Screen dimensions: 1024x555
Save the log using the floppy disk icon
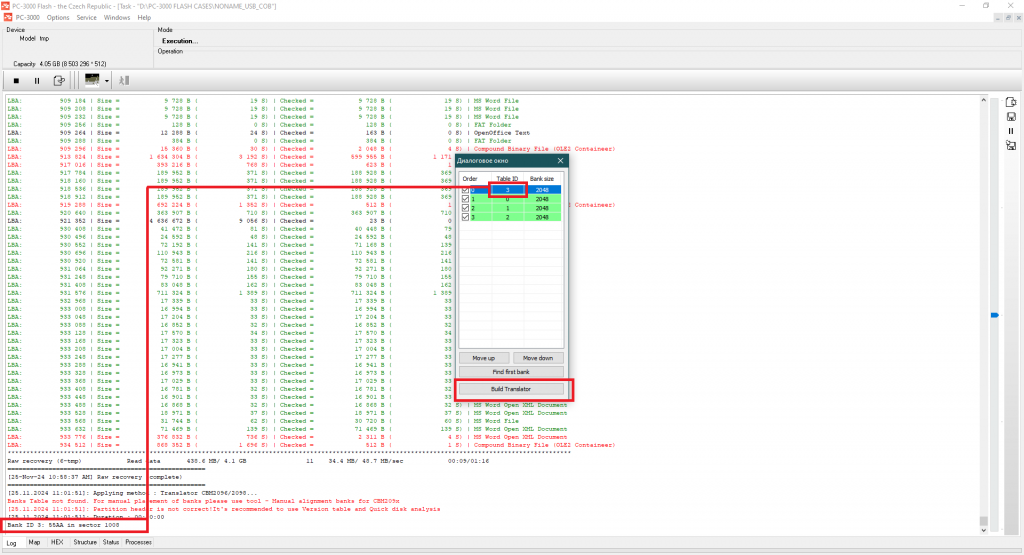(x=1011, y=117)
